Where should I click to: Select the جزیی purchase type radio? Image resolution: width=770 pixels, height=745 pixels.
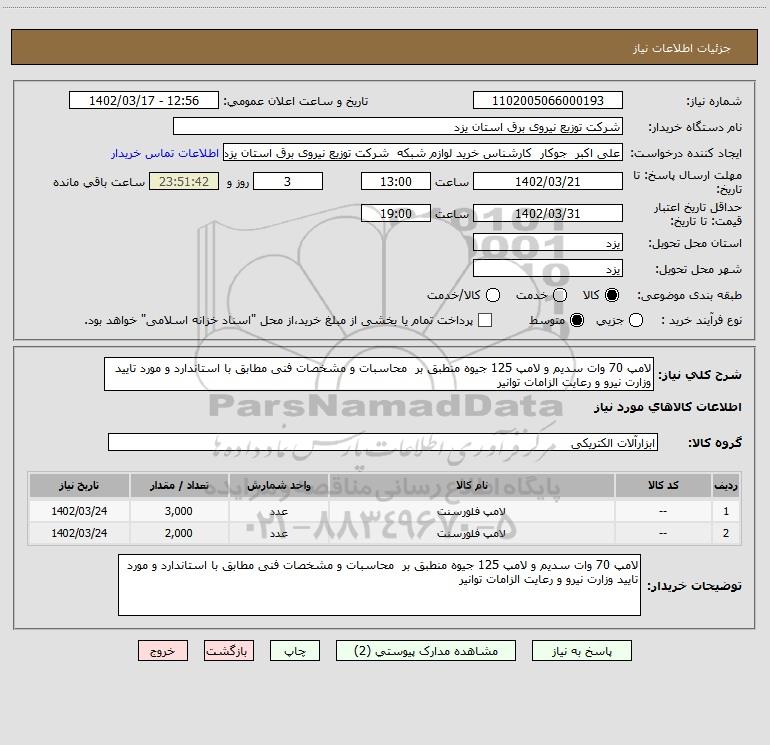click(636, 320)
